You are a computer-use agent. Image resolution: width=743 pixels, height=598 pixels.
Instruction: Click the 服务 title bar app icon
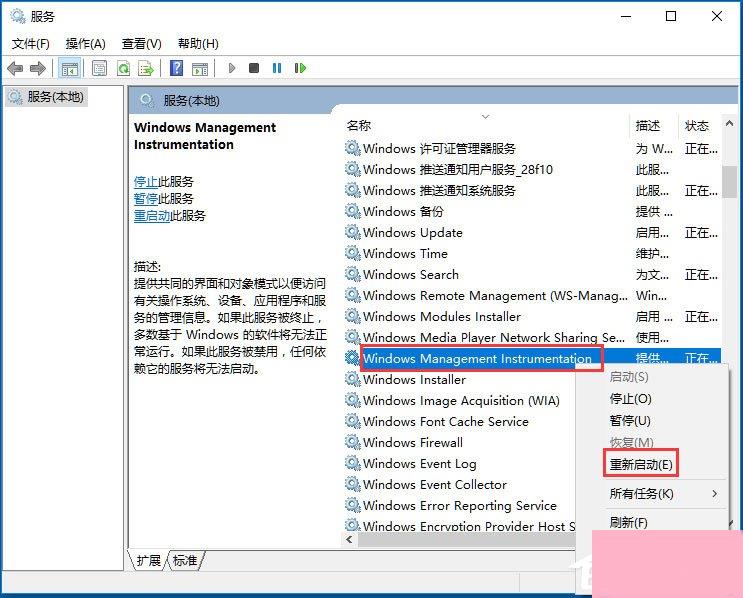pos(18,16)
